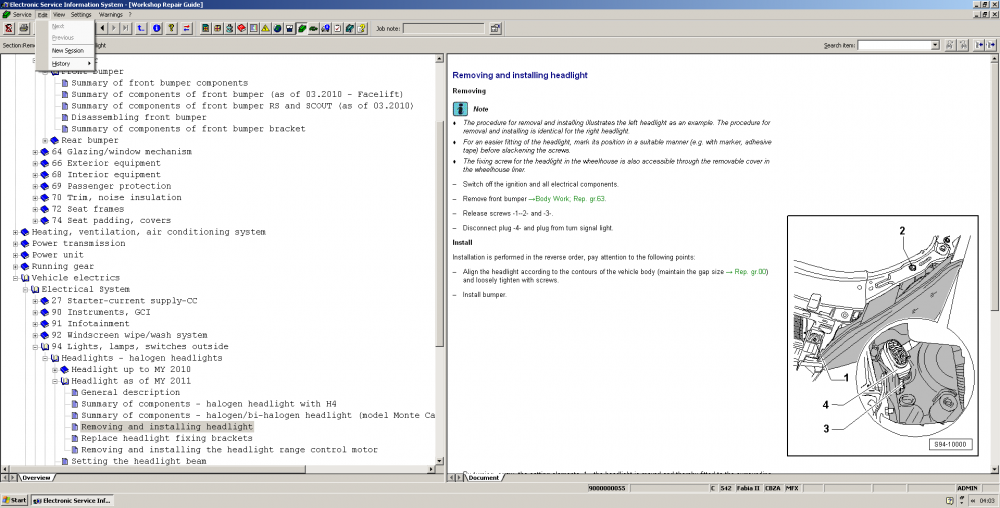Click Electronic Service Inf... taskbar button
Viewport: 1000px width, 508px height.
(72, 500)
